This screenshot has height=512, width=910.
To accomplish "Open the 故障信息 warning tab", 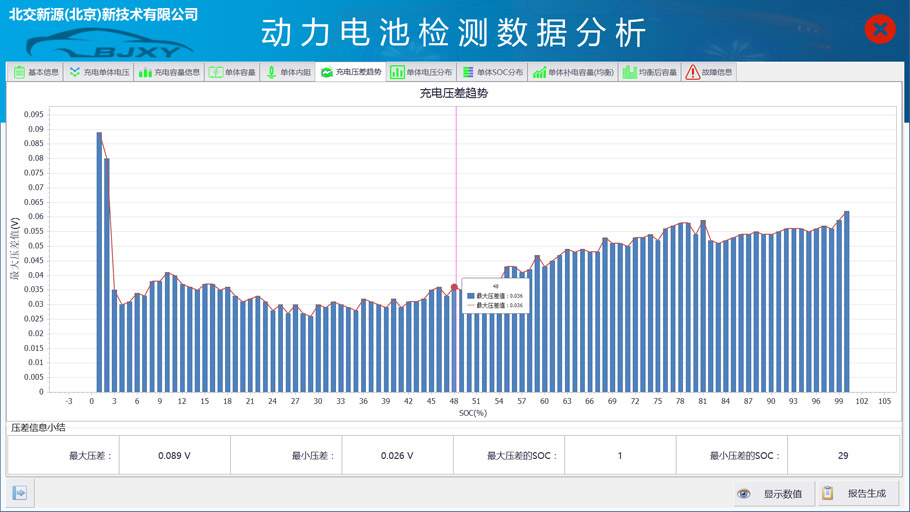I will pyautogui.click(x=709, y=72).
